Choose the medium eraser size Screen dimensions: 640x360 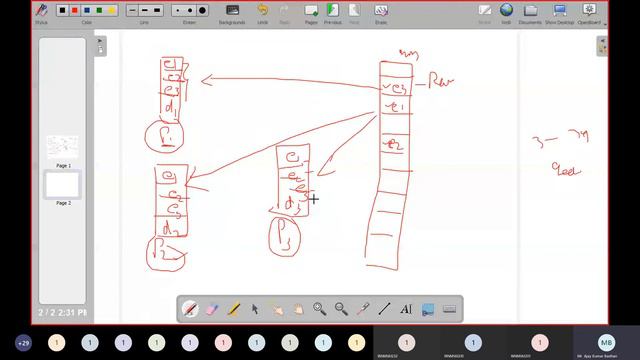[x=190, y=10]
